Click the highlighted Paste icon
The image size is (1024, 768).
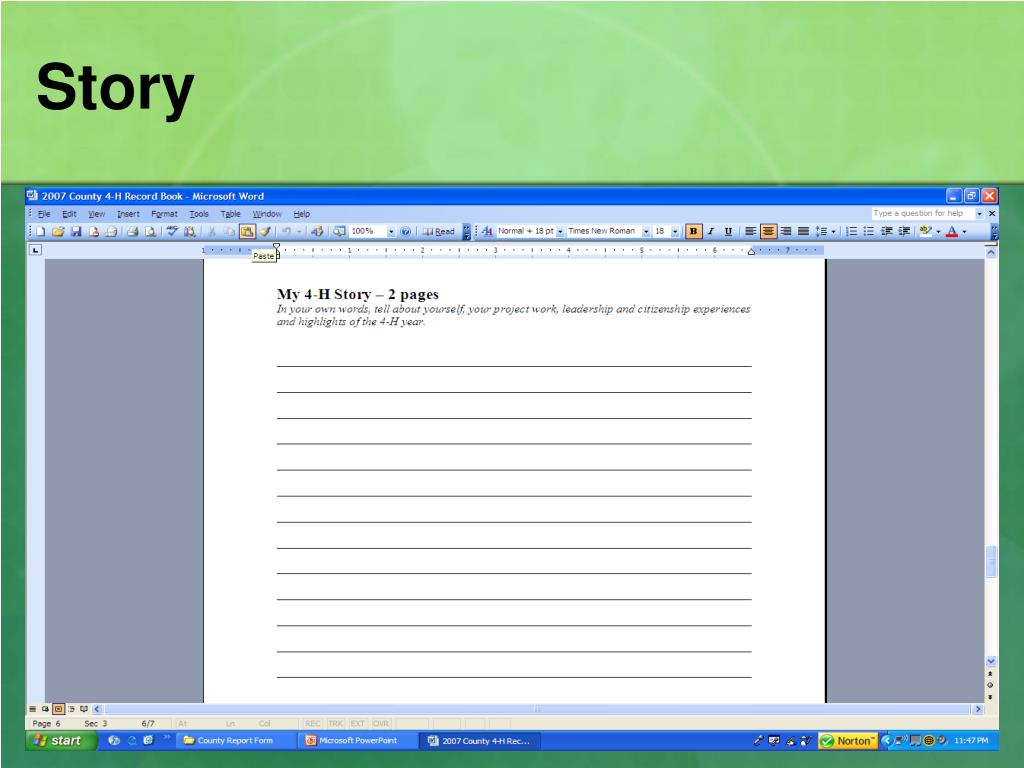(x=247, y=231)
